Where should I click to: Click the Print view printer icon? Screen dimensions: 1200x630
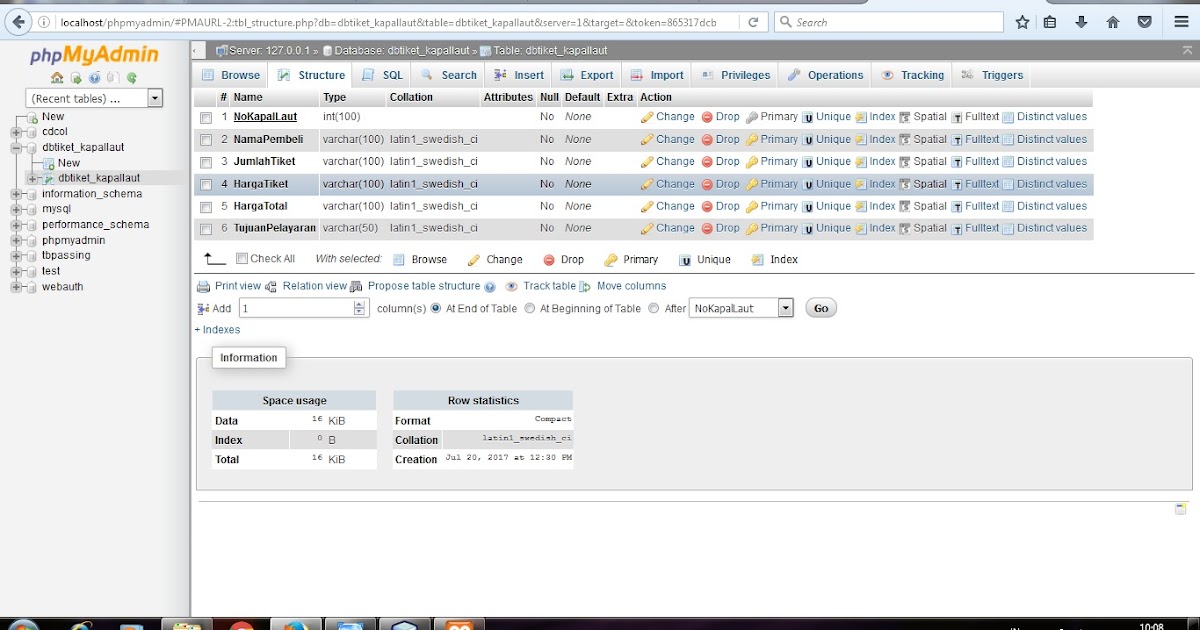click(204, 287)
